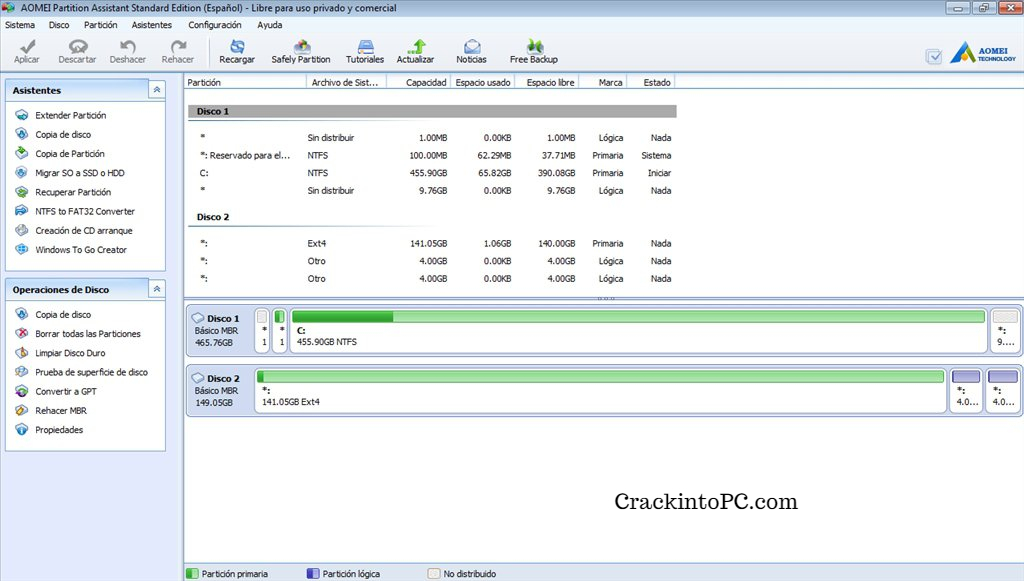Screen dimensions: 1024x581
Task: Select the Reservado para el... partition row
Action: (x=432, y=155)
